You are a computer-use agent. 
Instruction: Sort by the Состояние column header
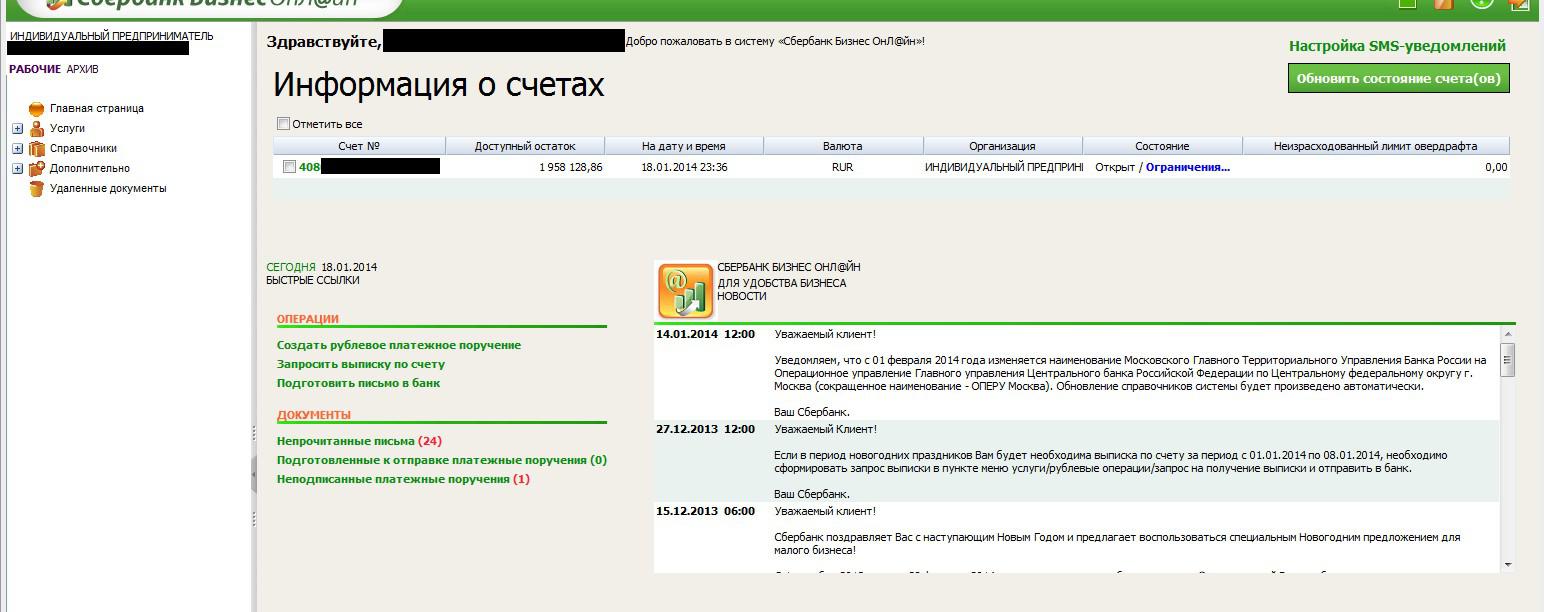tap(1162, 146)
